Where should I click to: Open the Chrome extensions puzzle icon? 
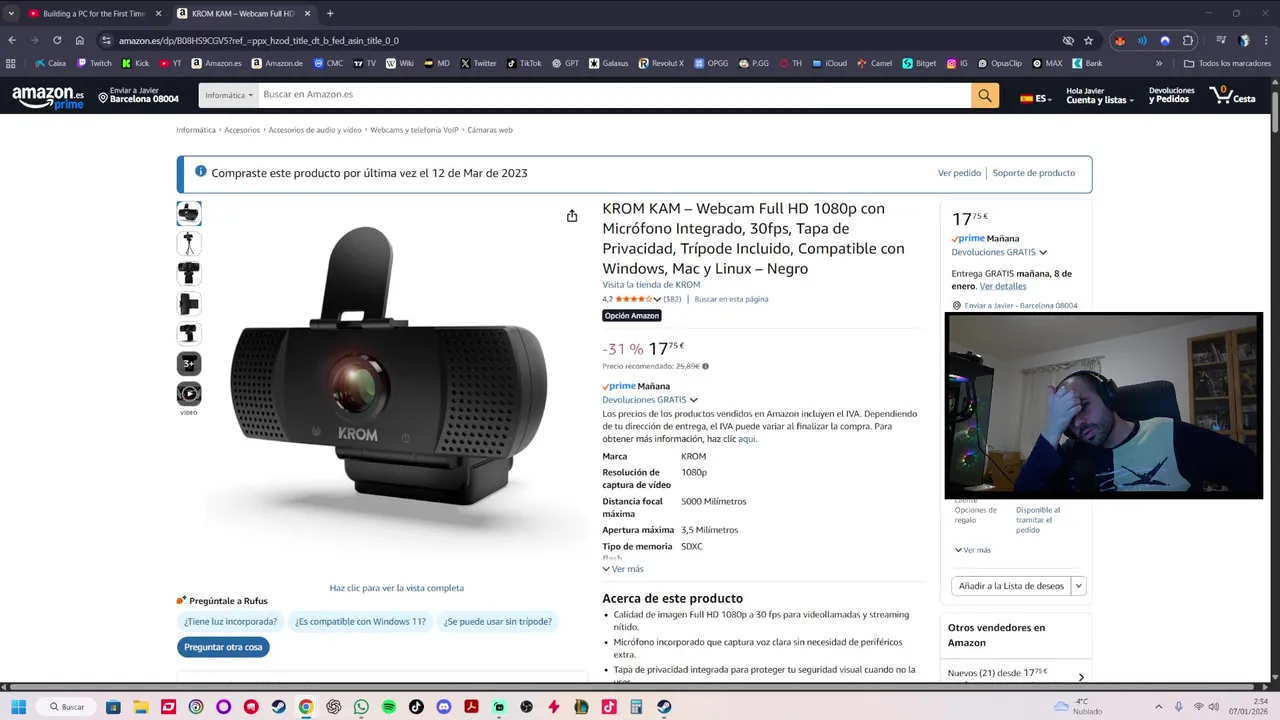click(x=1188, y=40)
